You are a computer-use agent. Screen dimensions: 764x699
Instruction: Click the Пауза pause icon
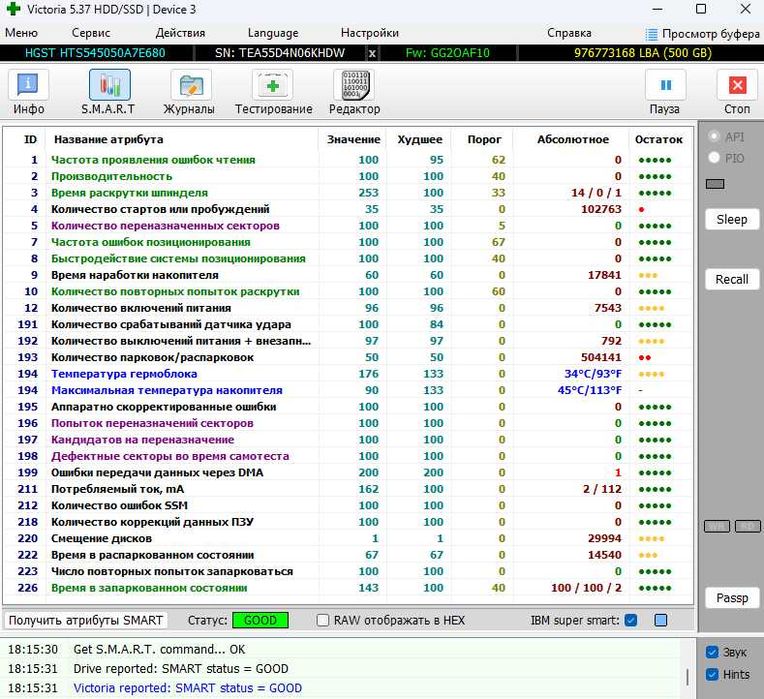(x=666, y=85)
